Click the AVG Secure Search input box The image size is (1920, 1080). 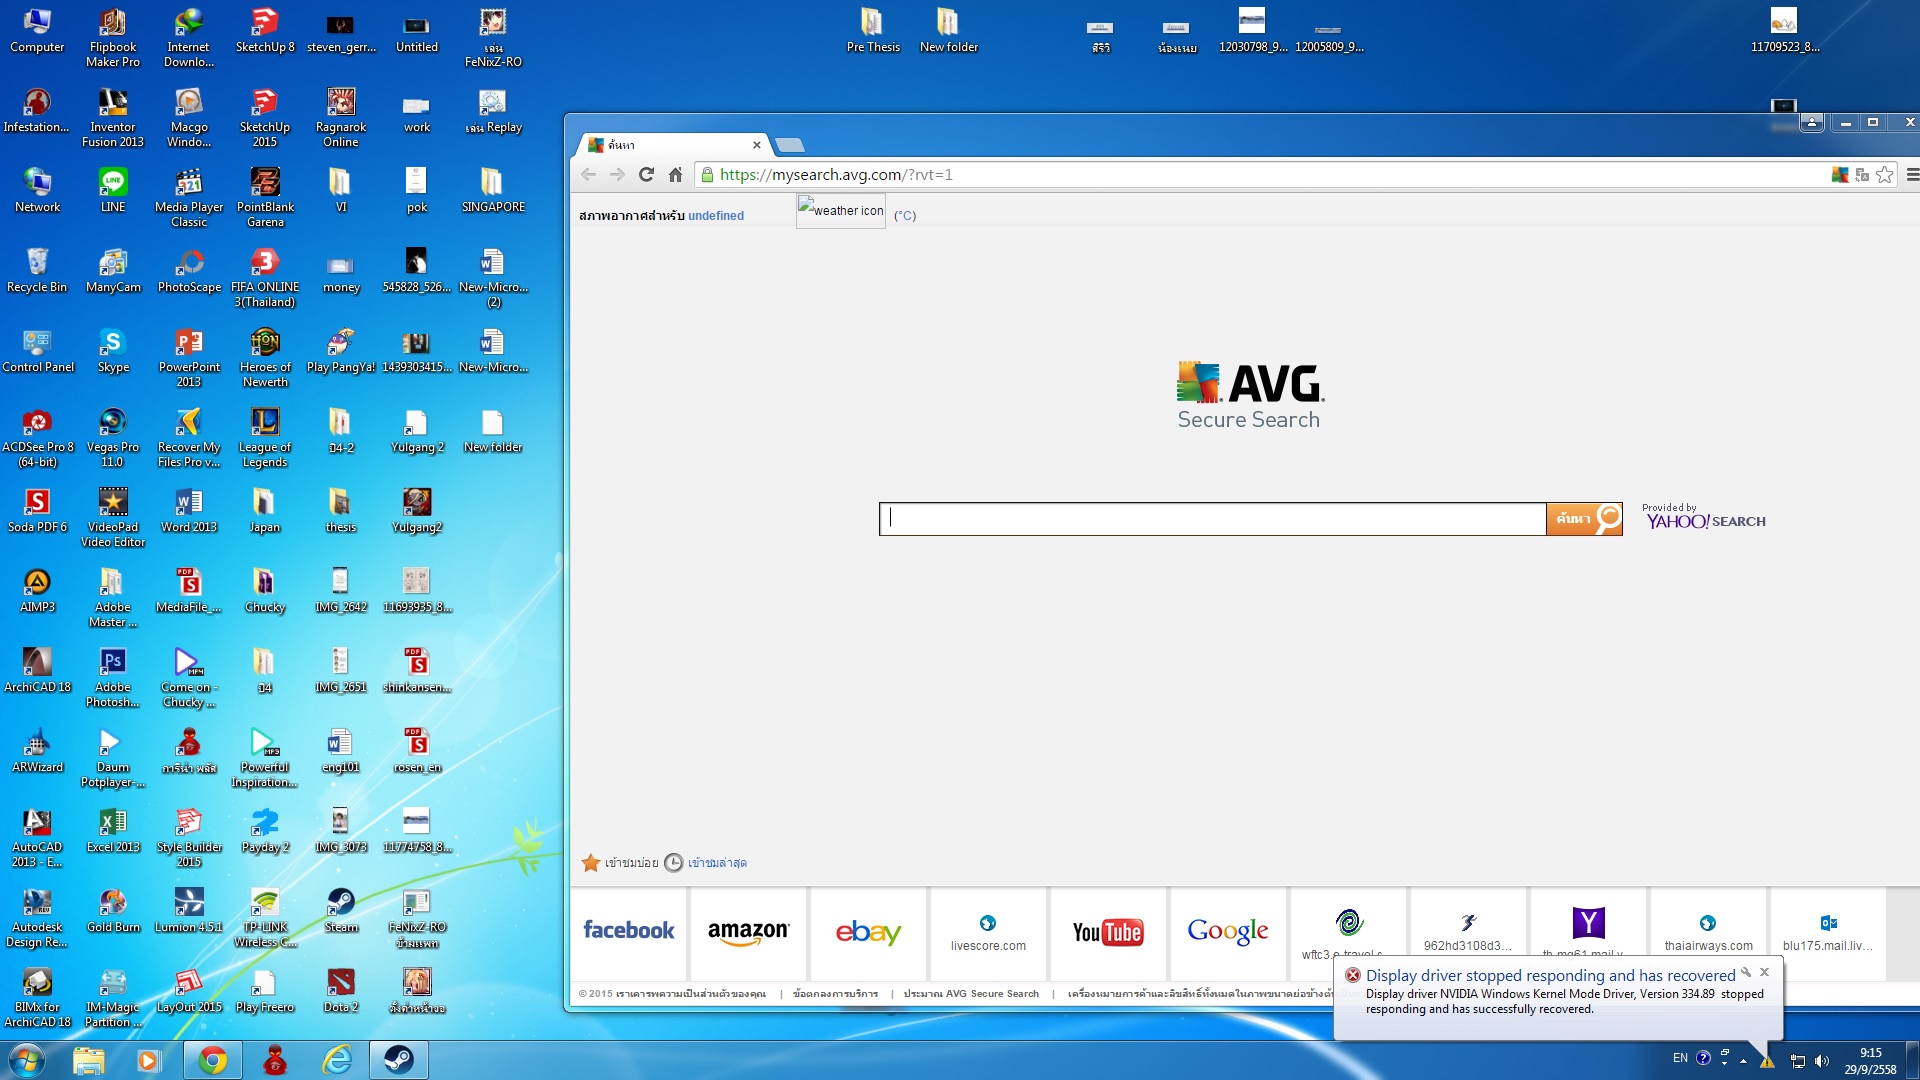[x=1213, y=519]
